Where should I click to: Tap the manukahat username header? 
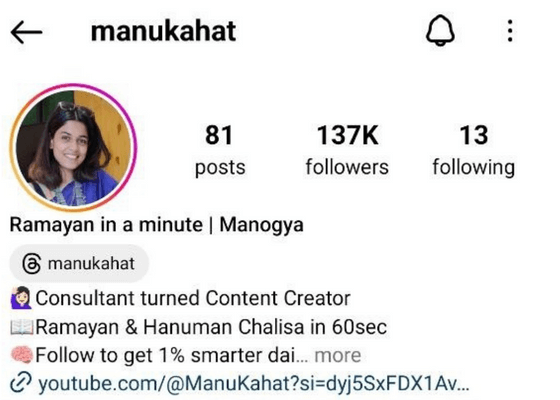163,31
